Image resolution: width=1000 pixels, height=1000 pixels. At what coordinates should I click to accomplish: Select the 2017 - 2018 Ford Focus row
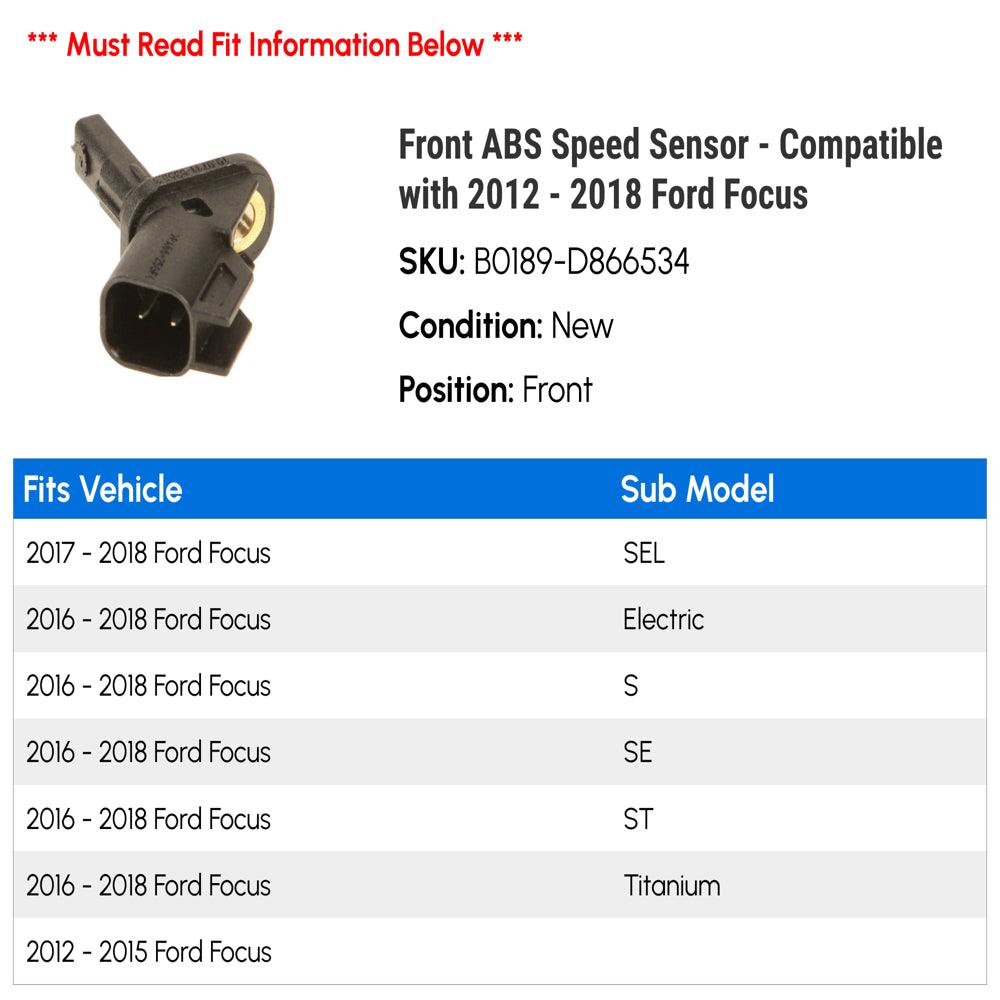pos(149,553)
